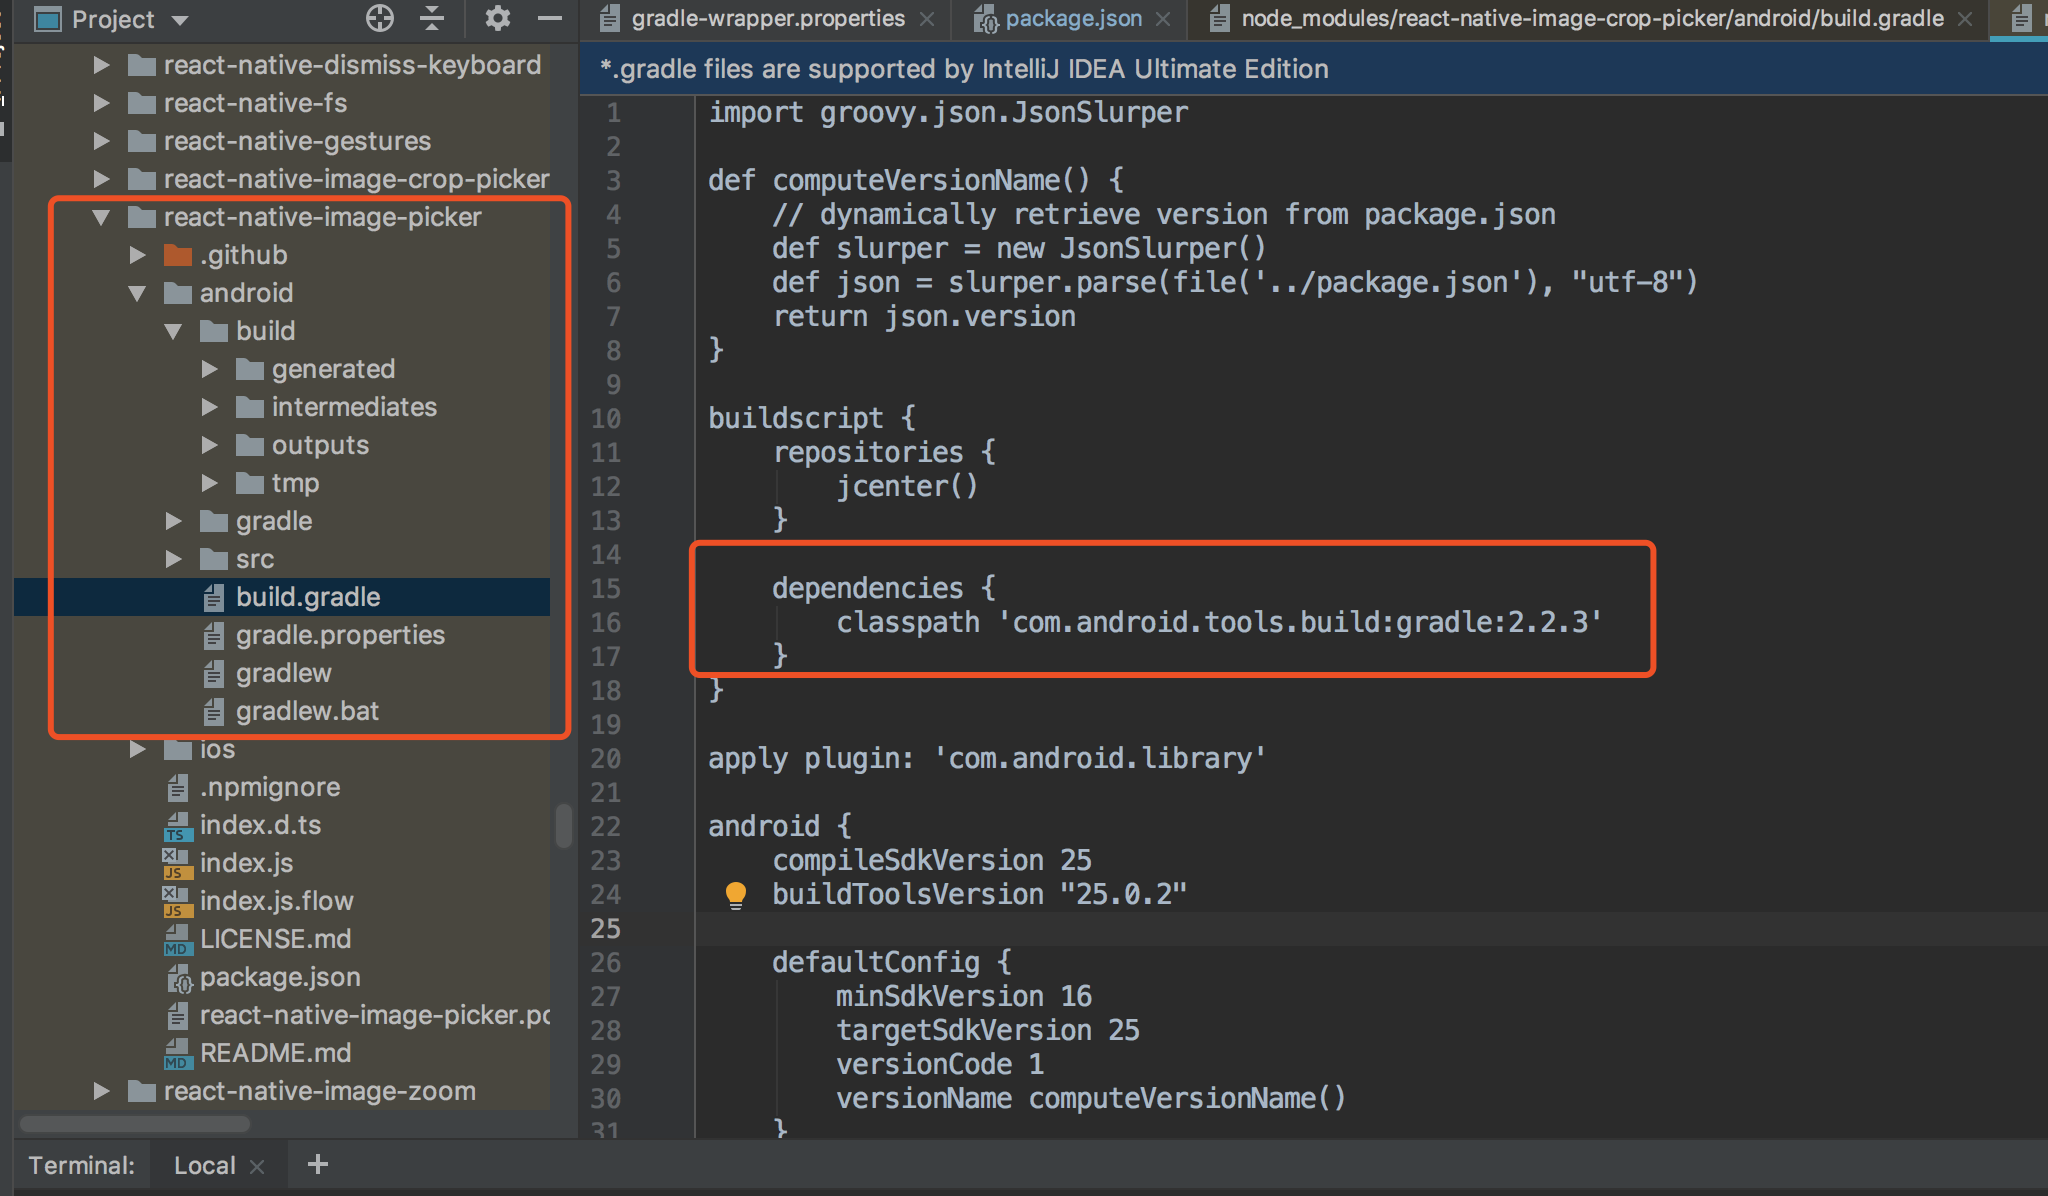Close the gradle-wrapper.properties tab
The width and height of the screenshot is (2048, 1196).
click(x=927, y=19)
